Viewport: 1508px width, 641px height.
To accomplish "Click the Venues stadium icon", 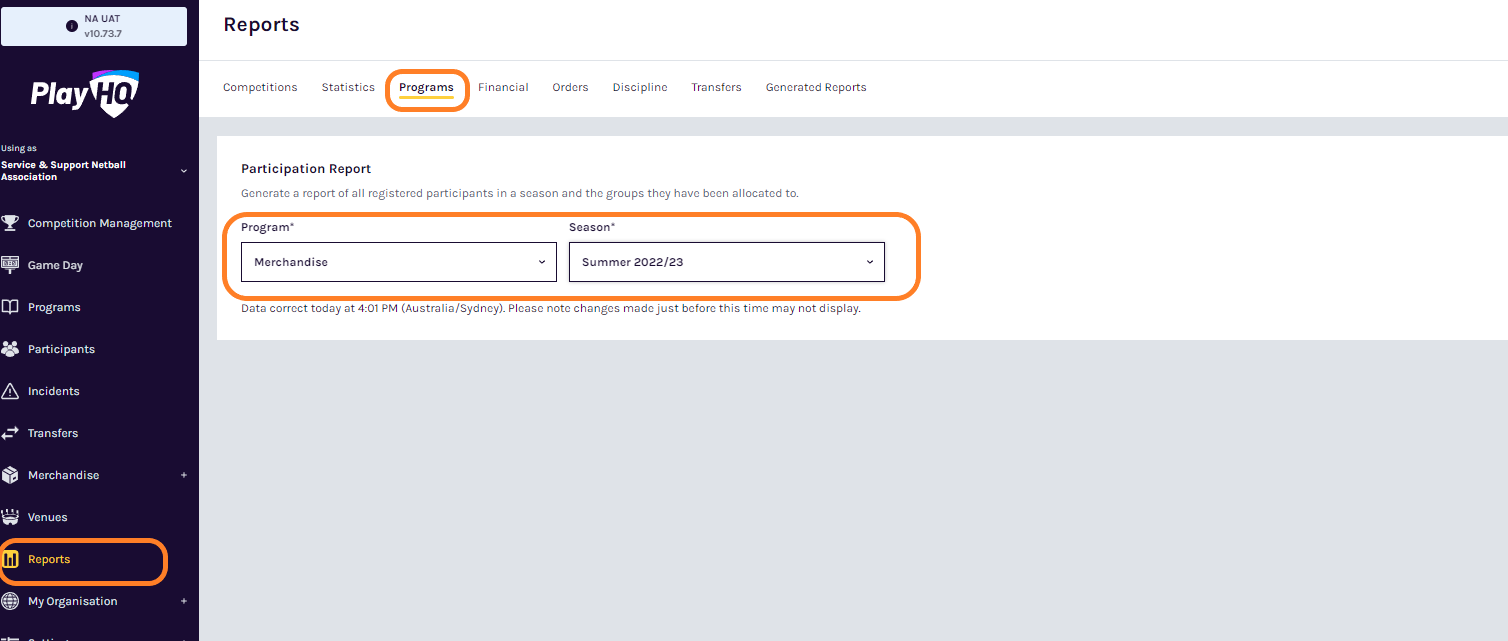I will [x=10, y=517].
